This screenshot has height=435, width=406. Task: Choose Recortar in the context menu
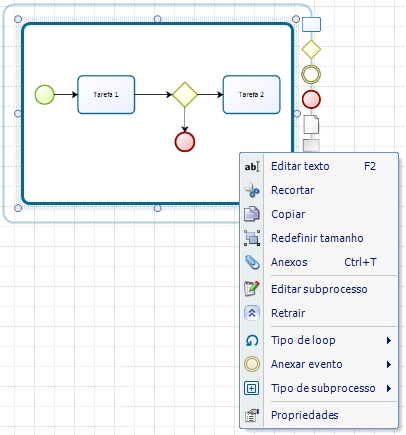[x=319, y=190]
